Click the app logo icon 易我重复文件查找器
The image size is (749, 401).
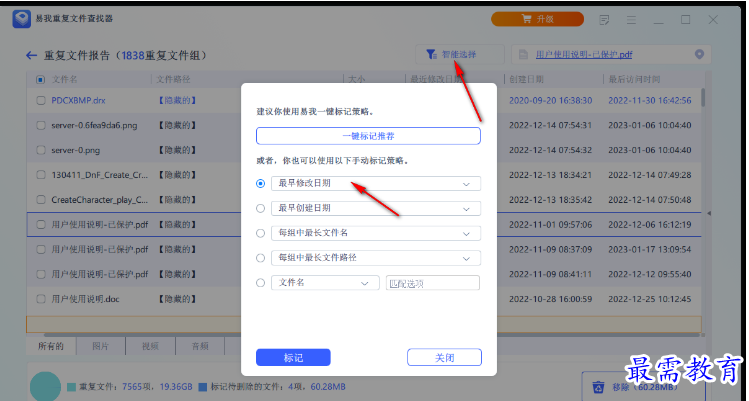coord(22,19)
